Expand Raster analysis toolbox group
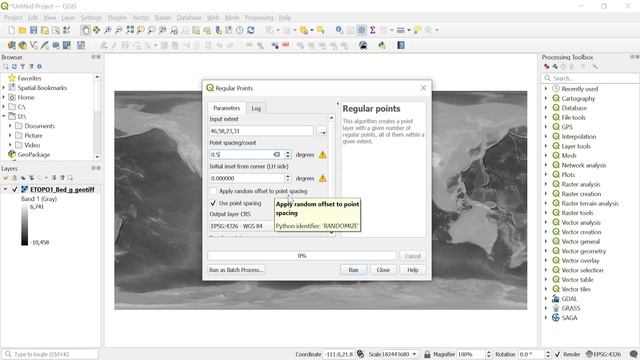This screenshot has height=360, width=640. 546,184
